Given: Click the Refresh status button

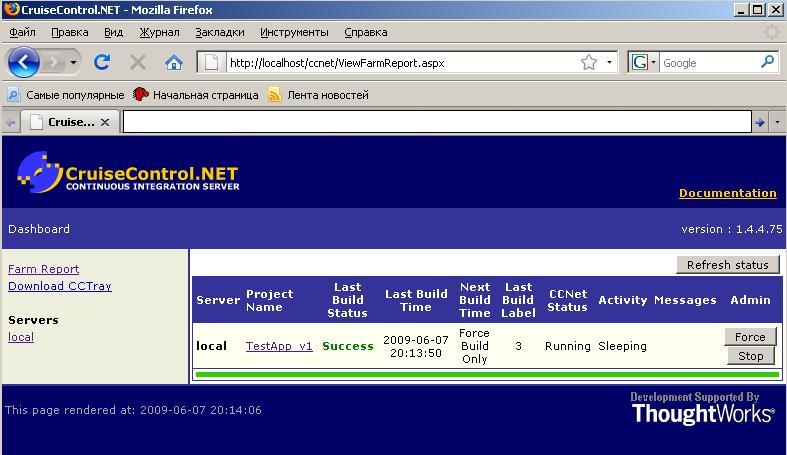Looking at the screenshot, I should coord(728,265).
